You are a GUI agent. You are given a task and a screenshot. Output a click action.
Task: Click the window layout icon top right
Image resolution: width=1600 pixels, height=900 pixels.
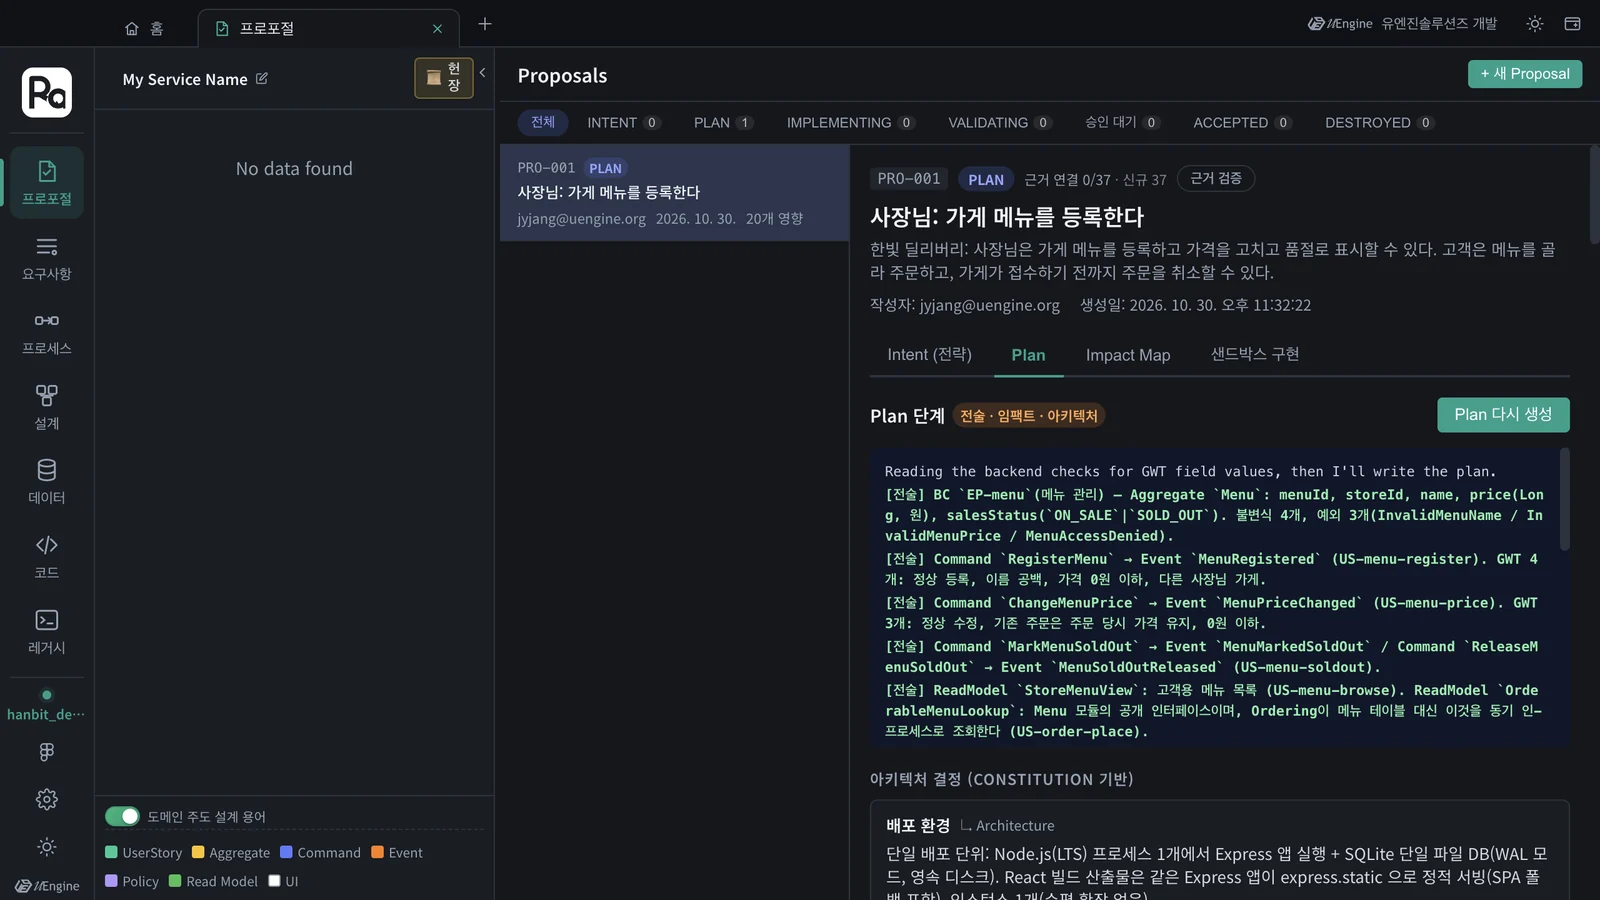1572,24
